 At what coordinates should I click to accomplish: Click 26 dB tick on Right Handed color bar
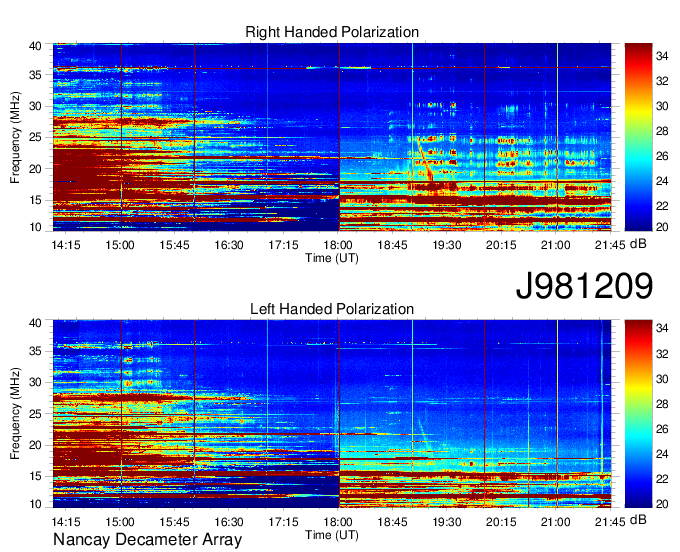(x=662, y=156)
